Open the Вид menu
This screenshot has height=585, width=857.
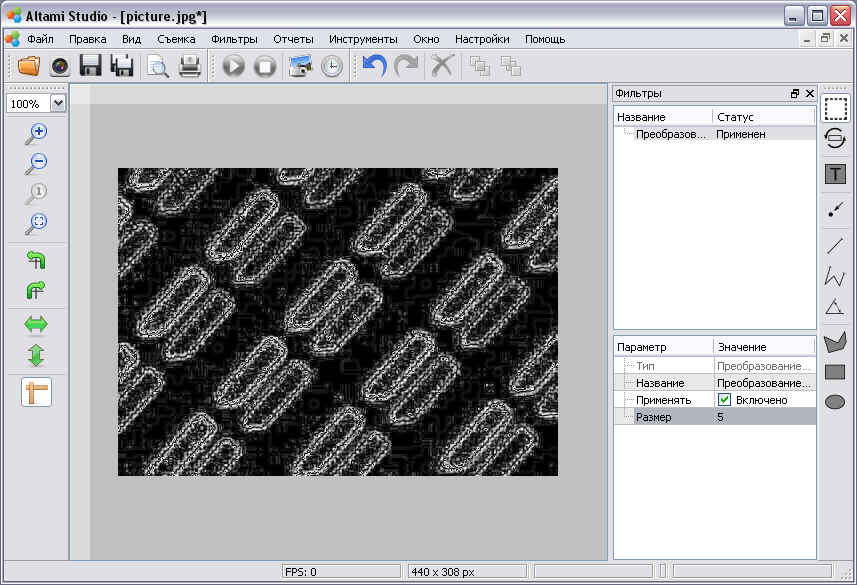(131, 39)
